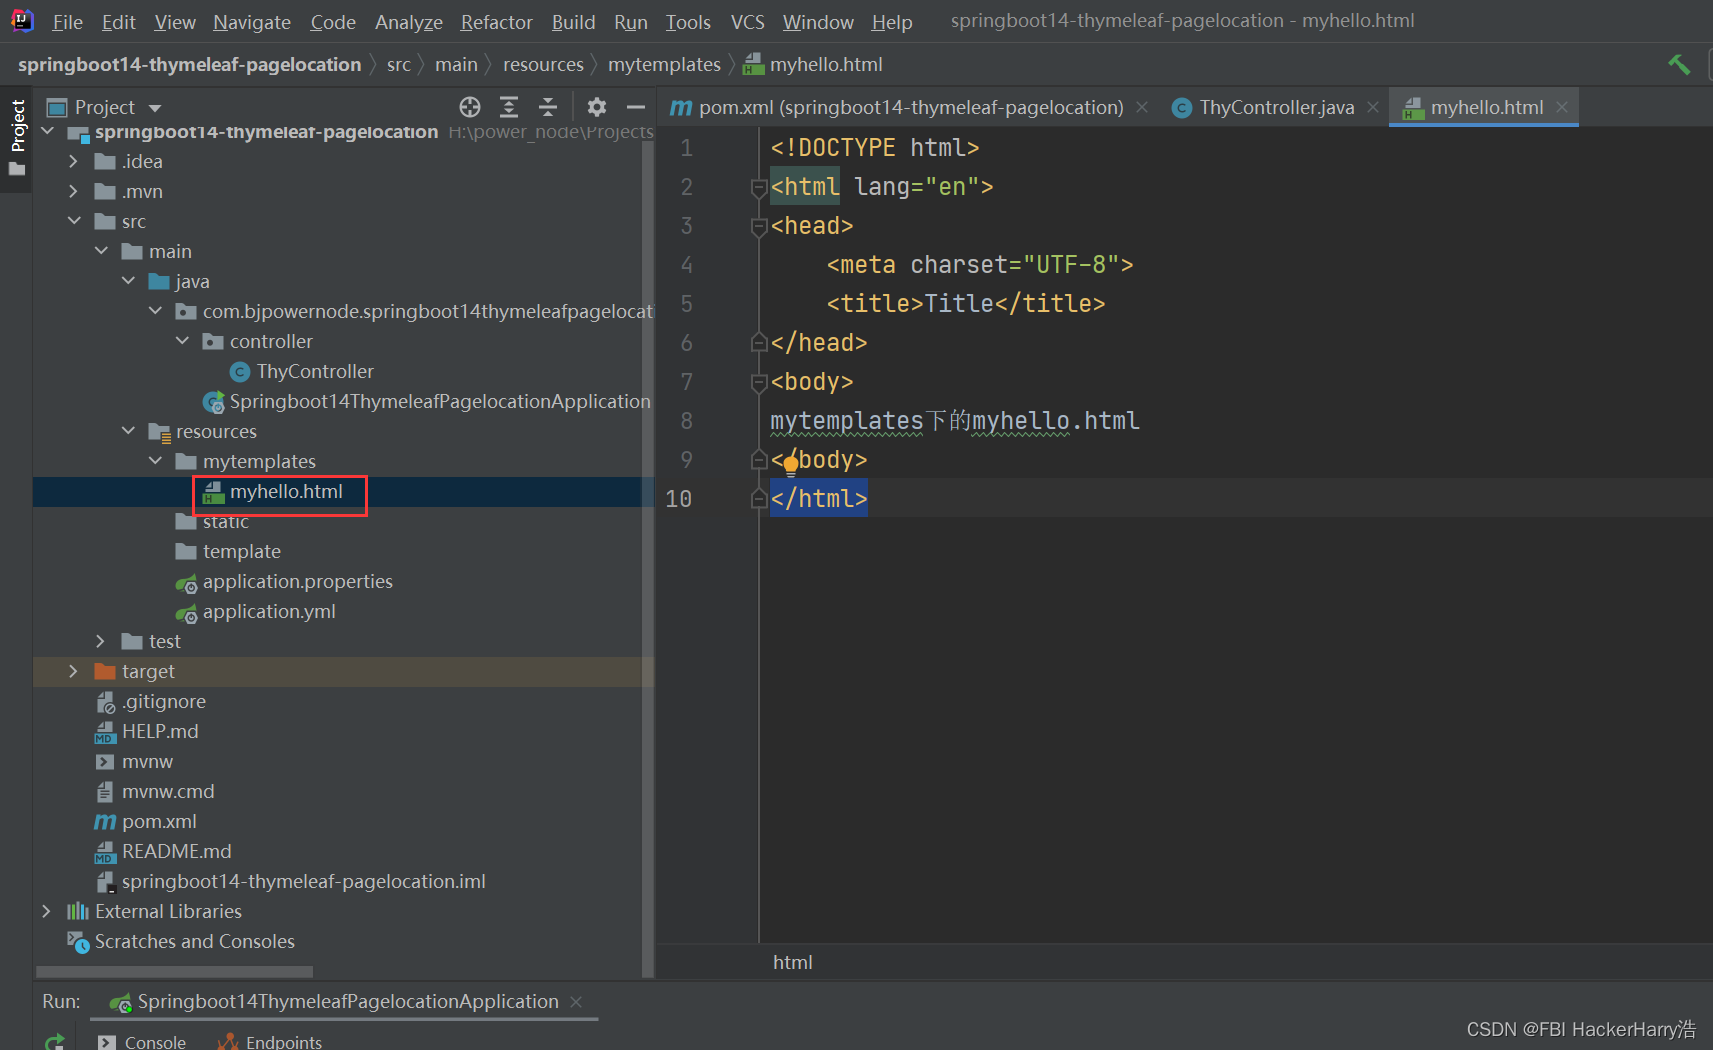1713x1050 pixels.
Task: Hide the Project panel with minus icon
Action: [636, 107]
